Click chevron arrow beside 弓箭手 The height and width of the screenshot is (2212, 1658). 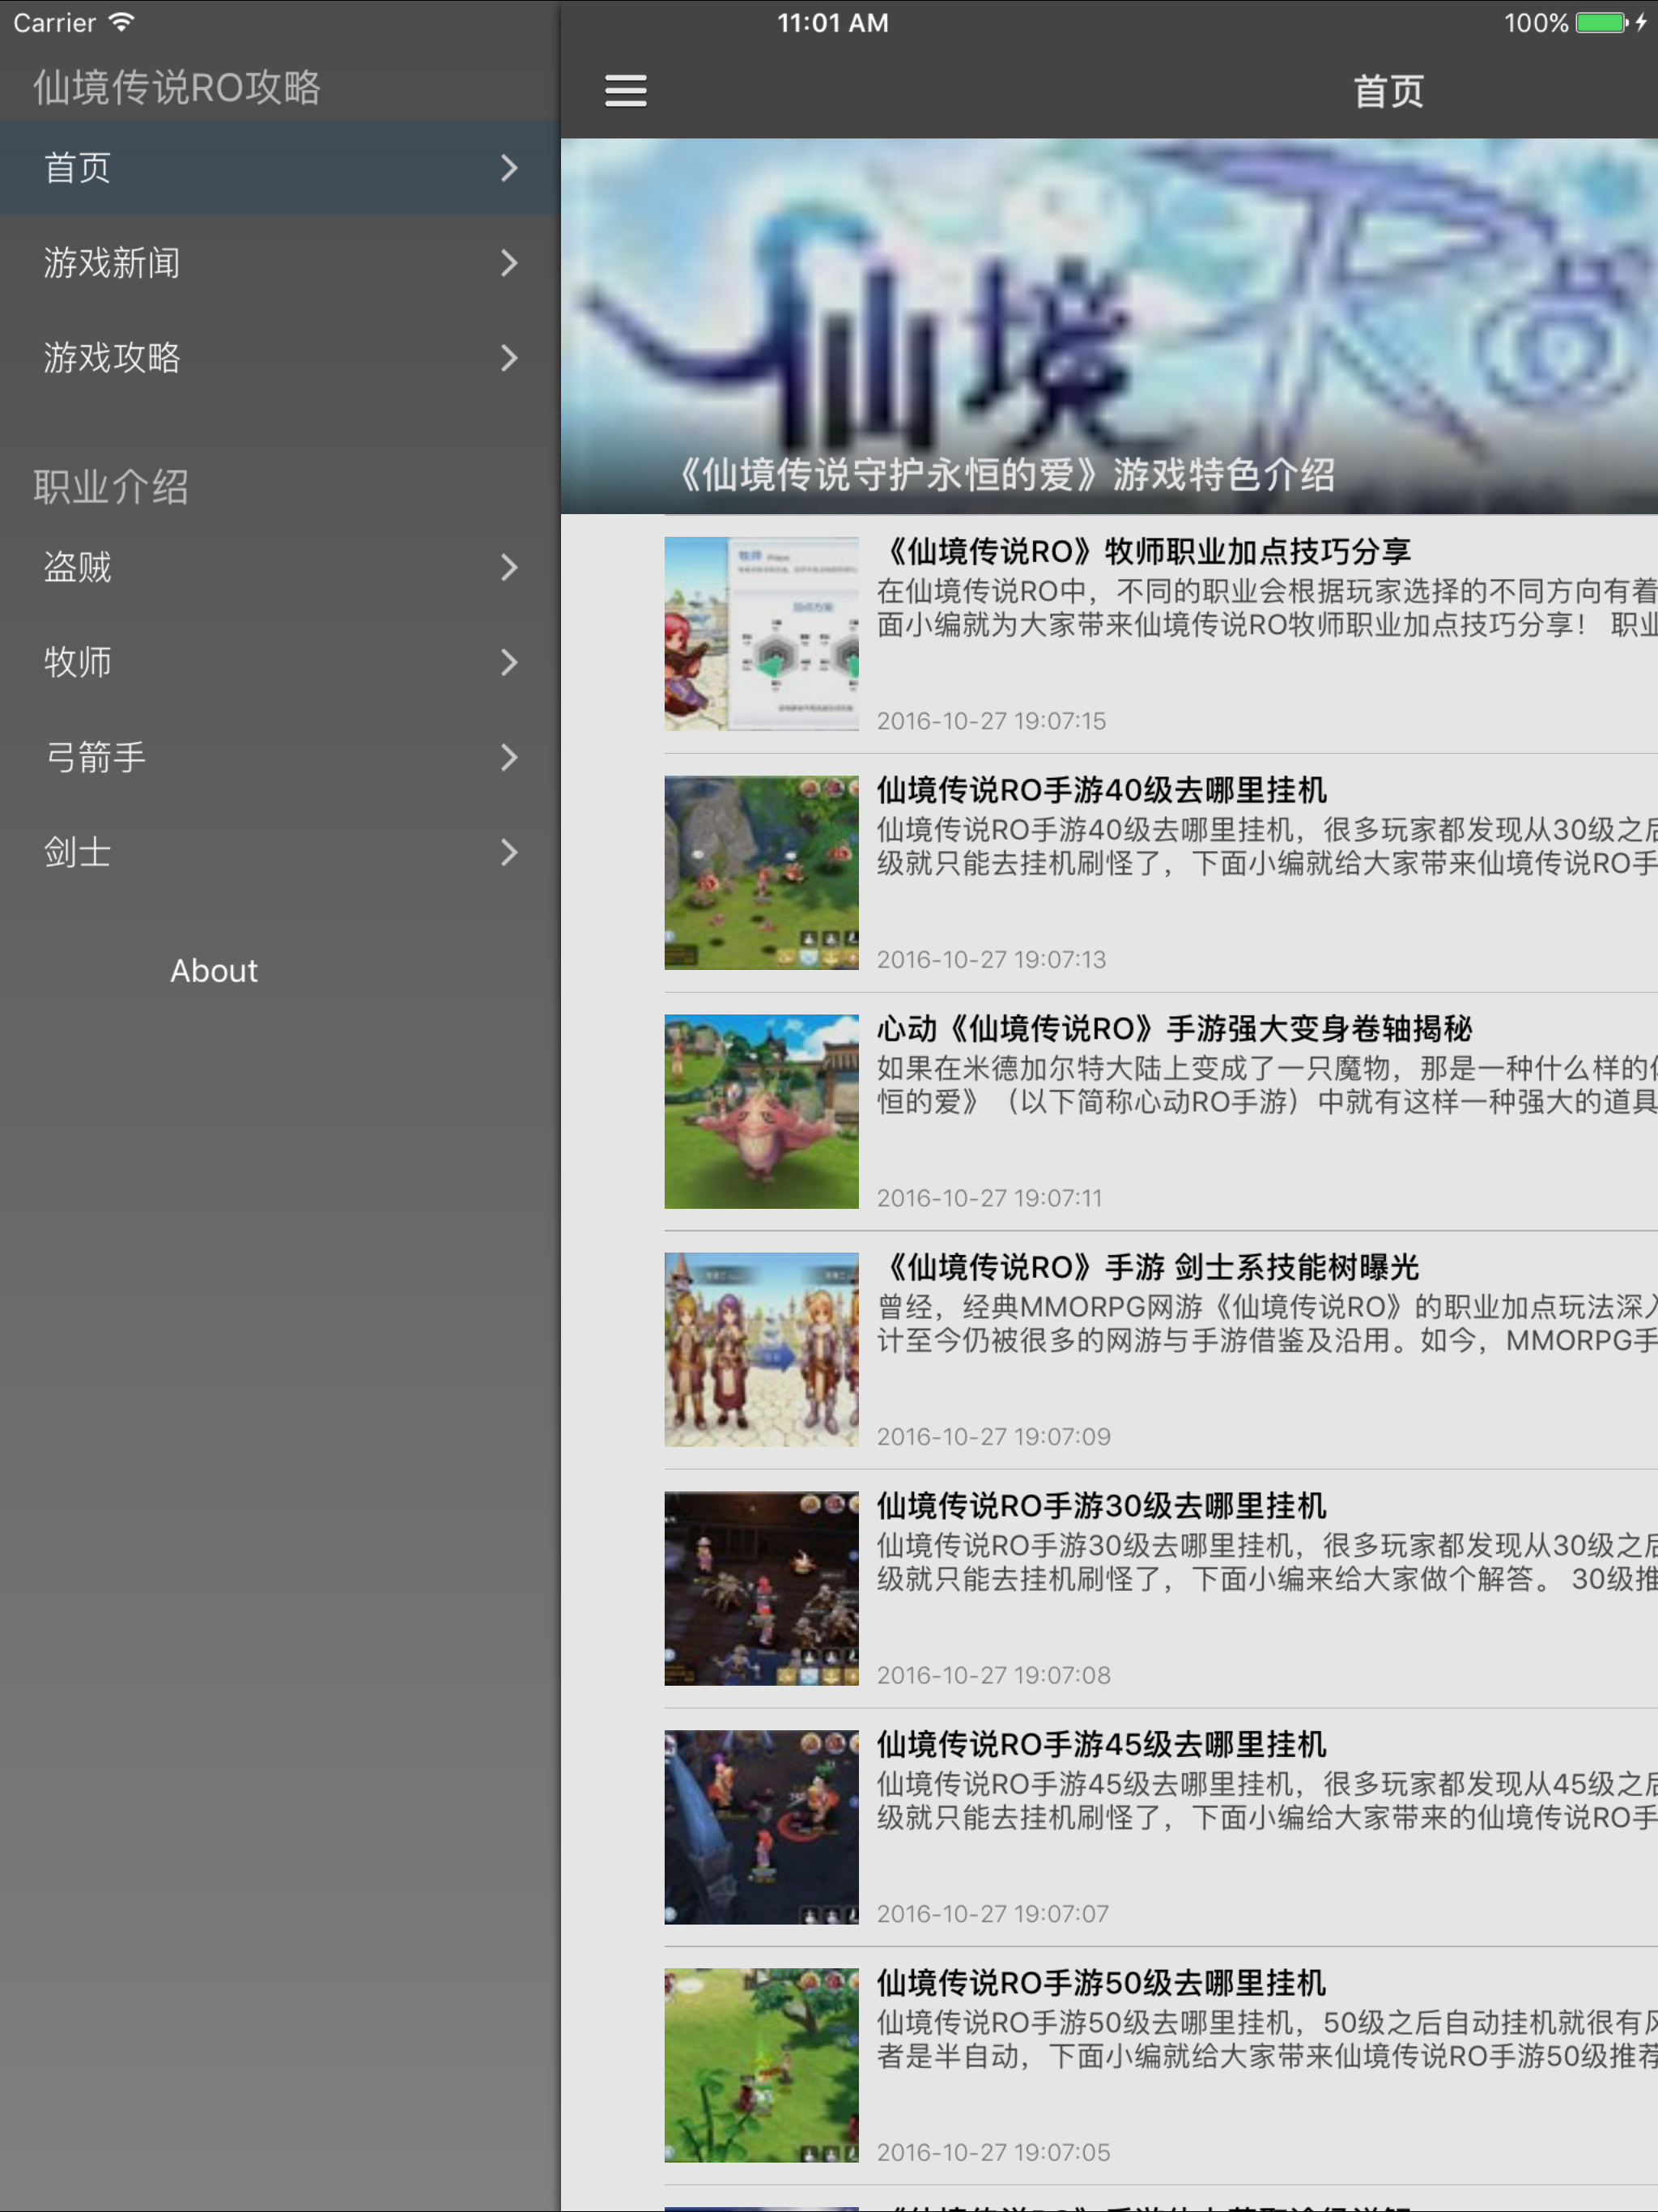(509, 757)
